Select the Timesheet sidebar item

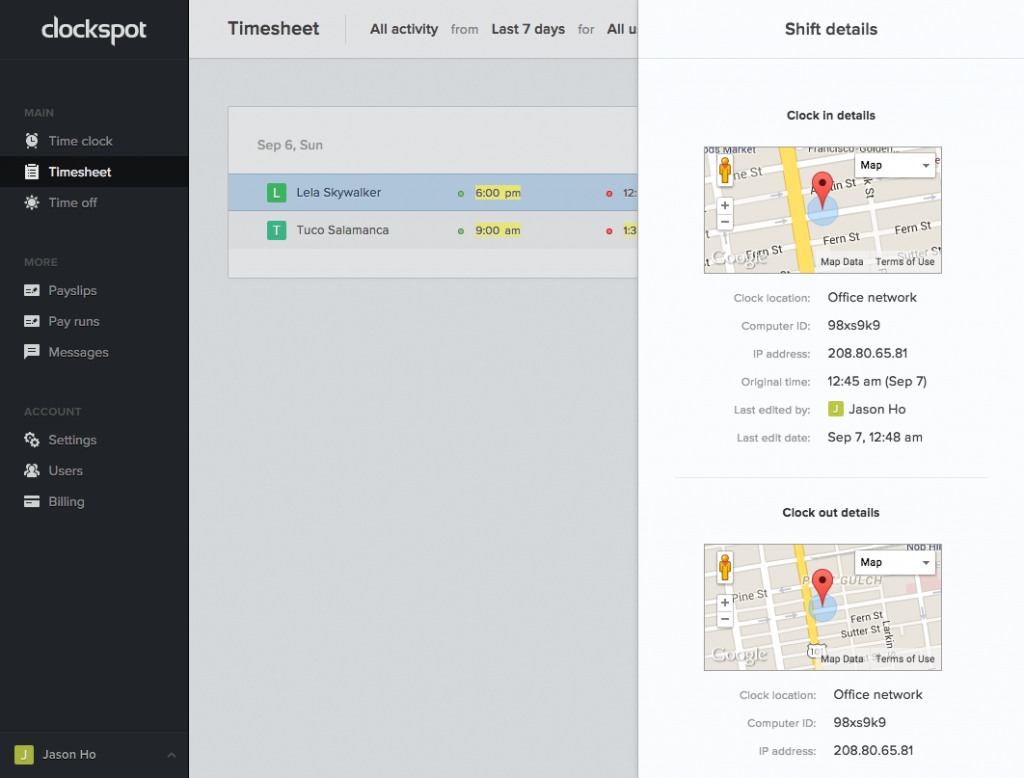coord(80,171)
